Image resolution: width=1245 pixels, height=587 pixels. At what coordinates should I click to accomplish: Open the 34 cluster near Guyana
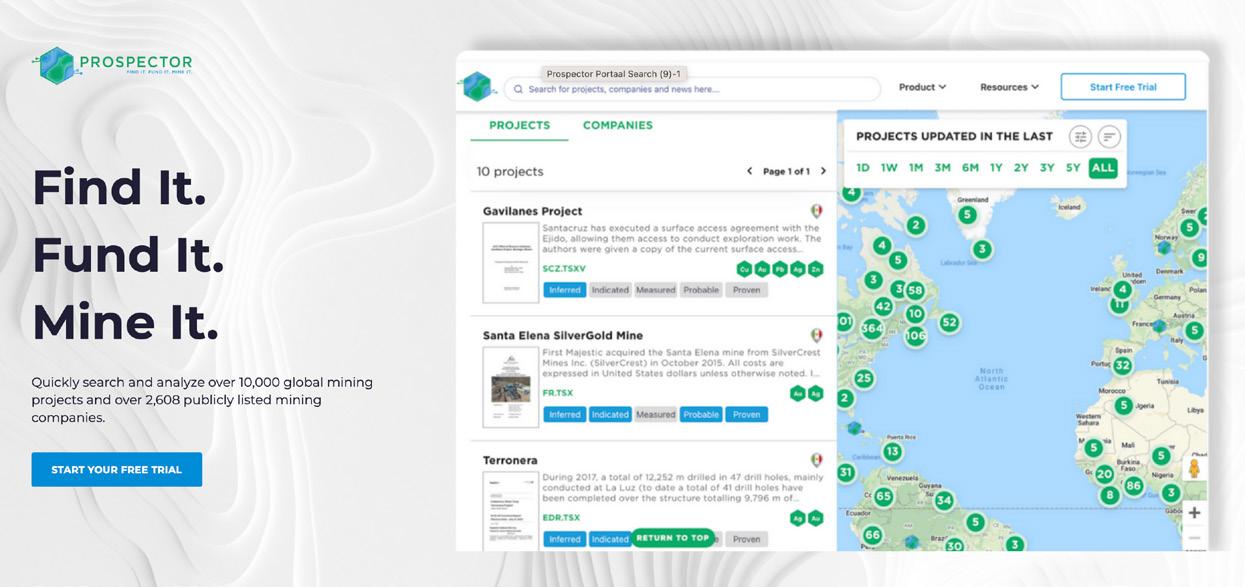pos(943,500)
